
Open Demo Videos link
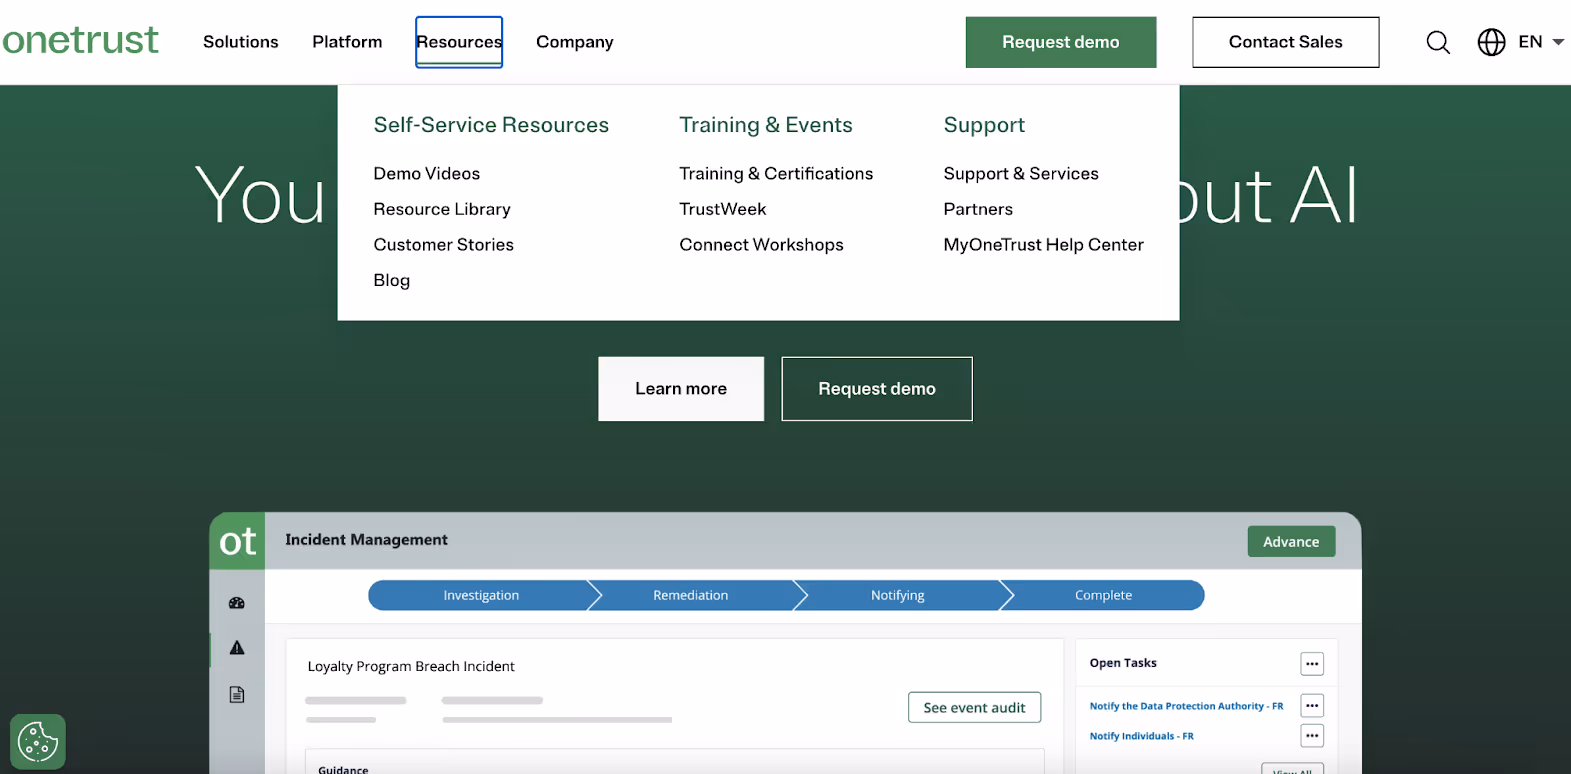coord(427,174)
